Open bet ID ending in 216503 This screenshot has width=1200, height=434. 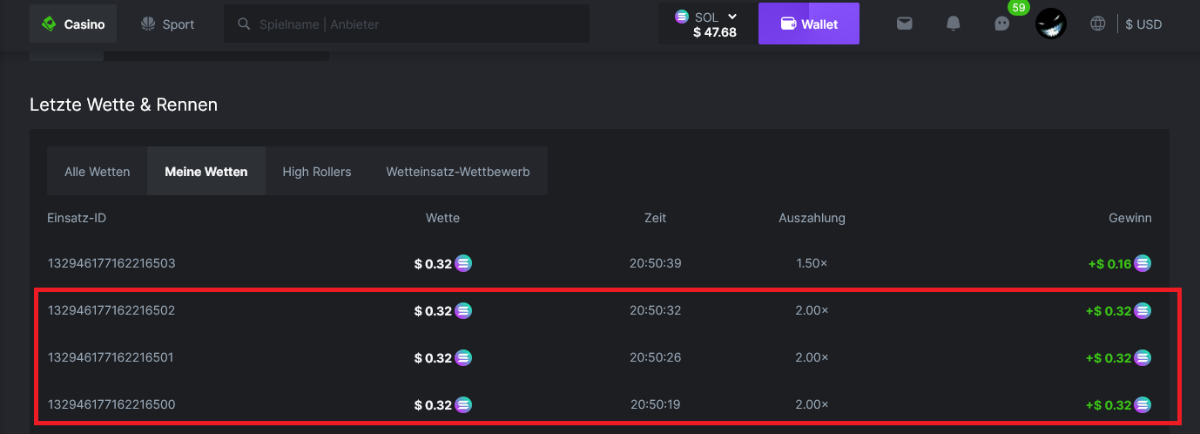(x=112, y=264)
